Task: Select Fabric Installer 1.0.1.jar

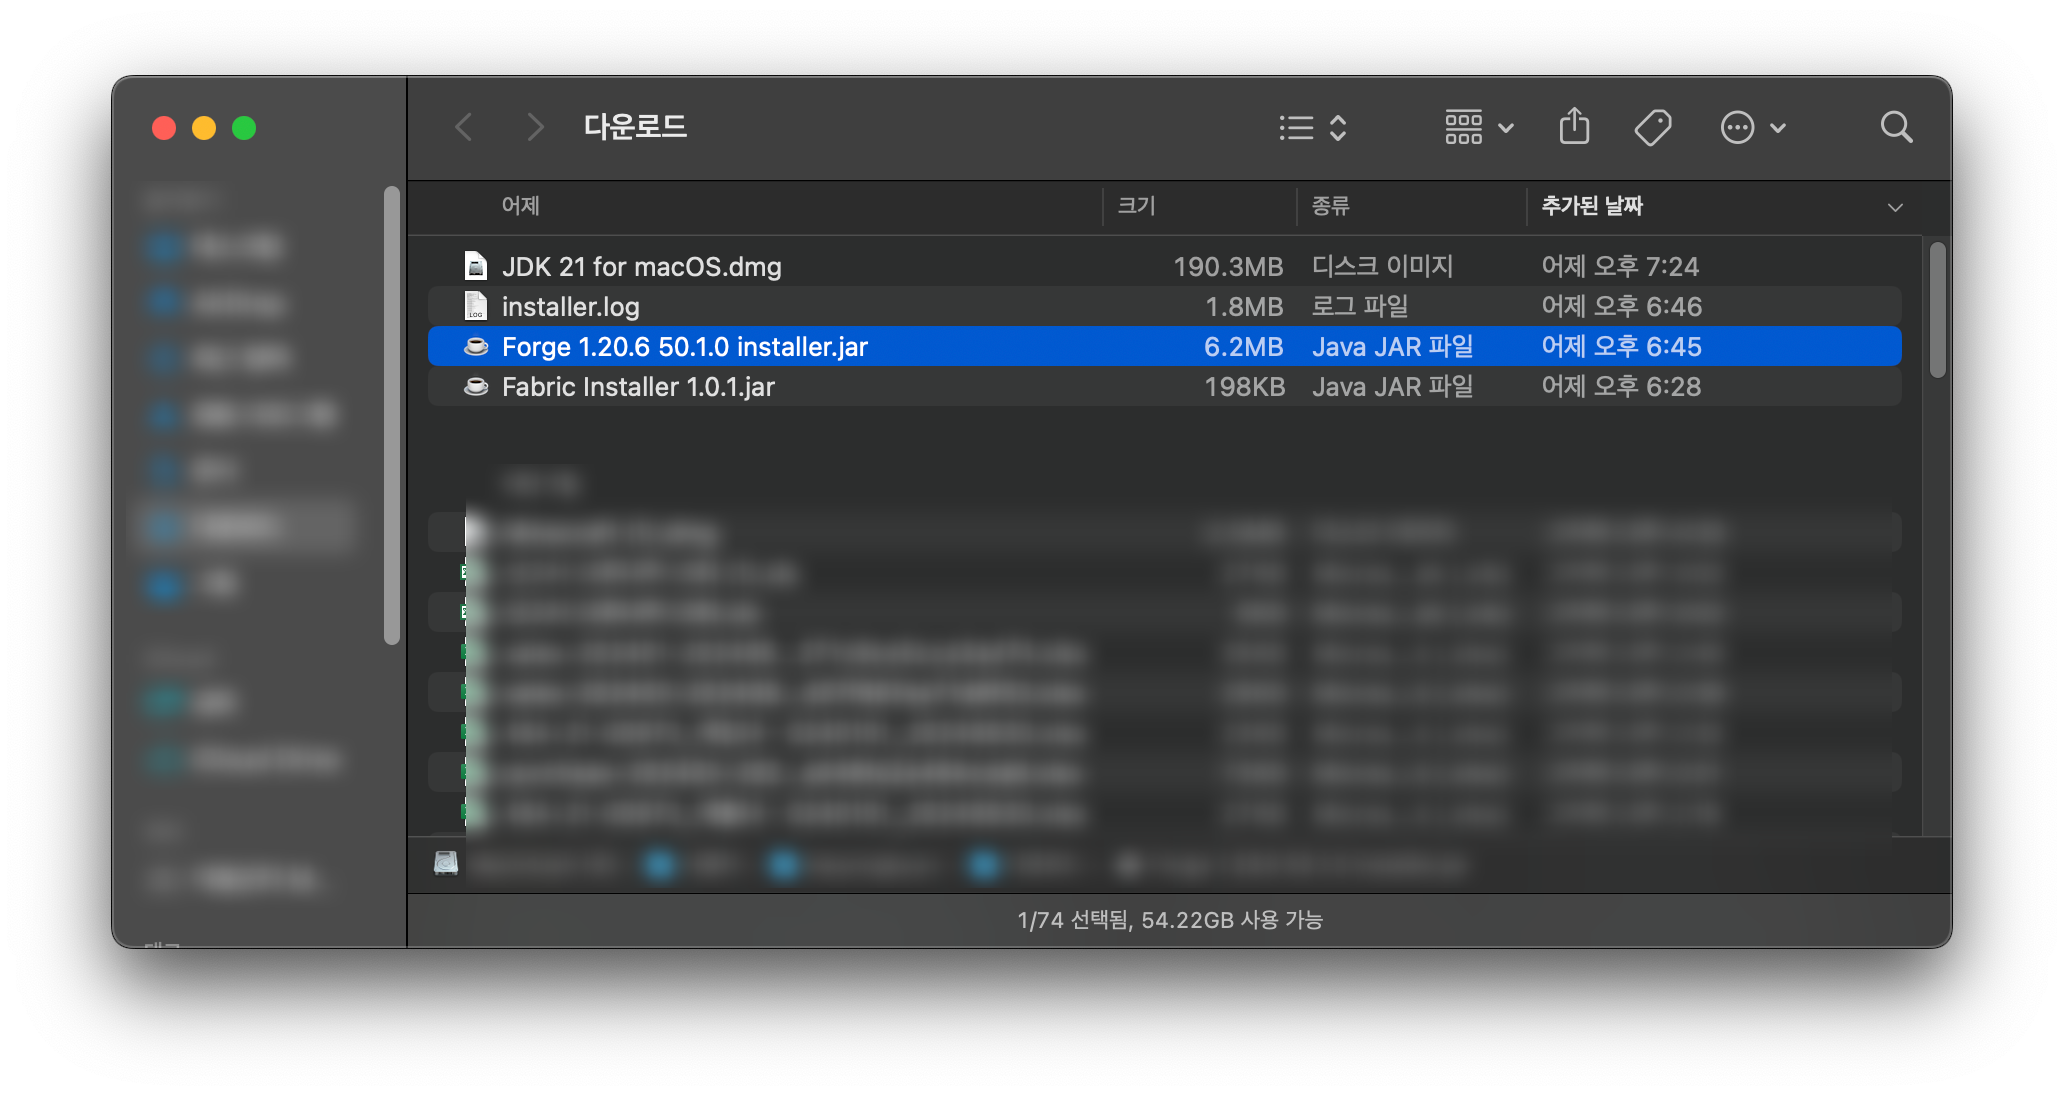Action: point(638,387)
